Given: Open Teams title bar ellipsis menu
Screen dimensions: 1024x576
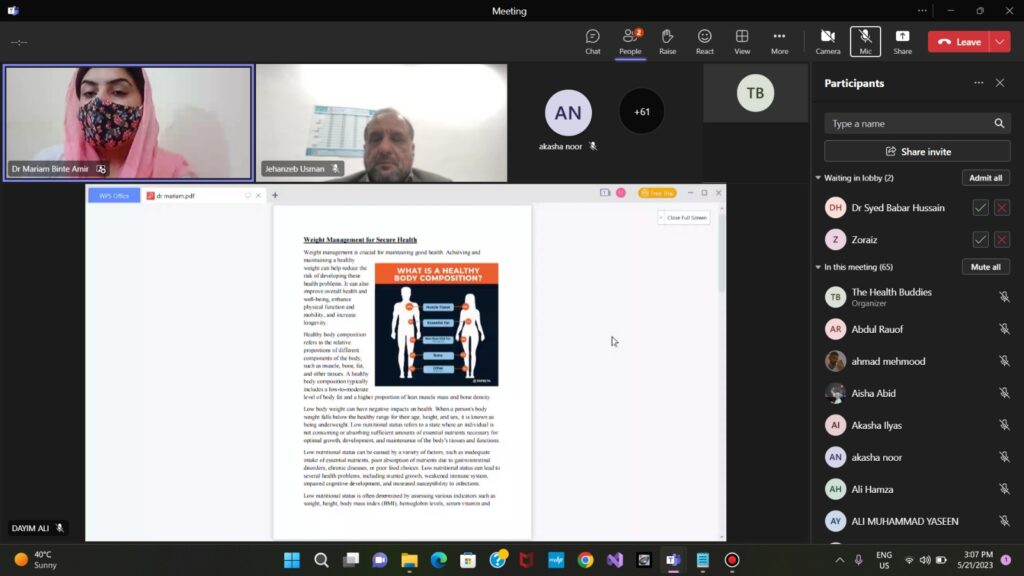Looking at the screenshot, I should [922, 10].
